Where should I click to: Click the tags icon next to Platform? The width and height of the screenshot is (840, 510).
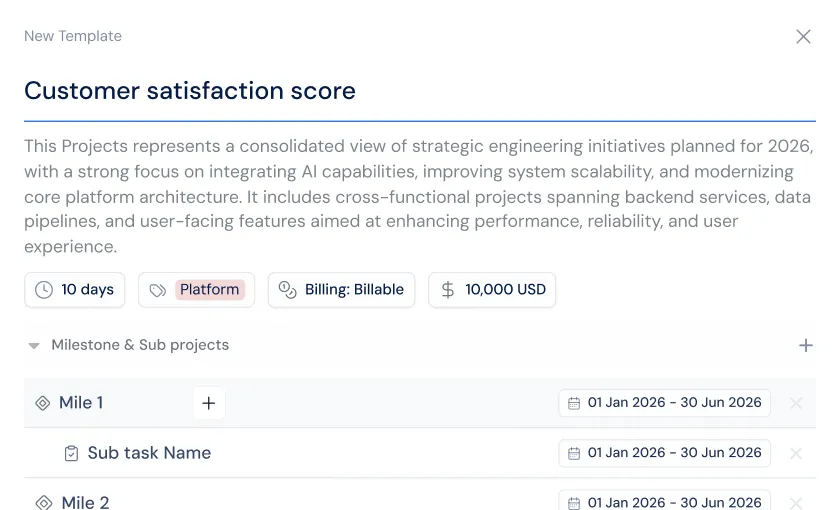(x=158, y=290)
